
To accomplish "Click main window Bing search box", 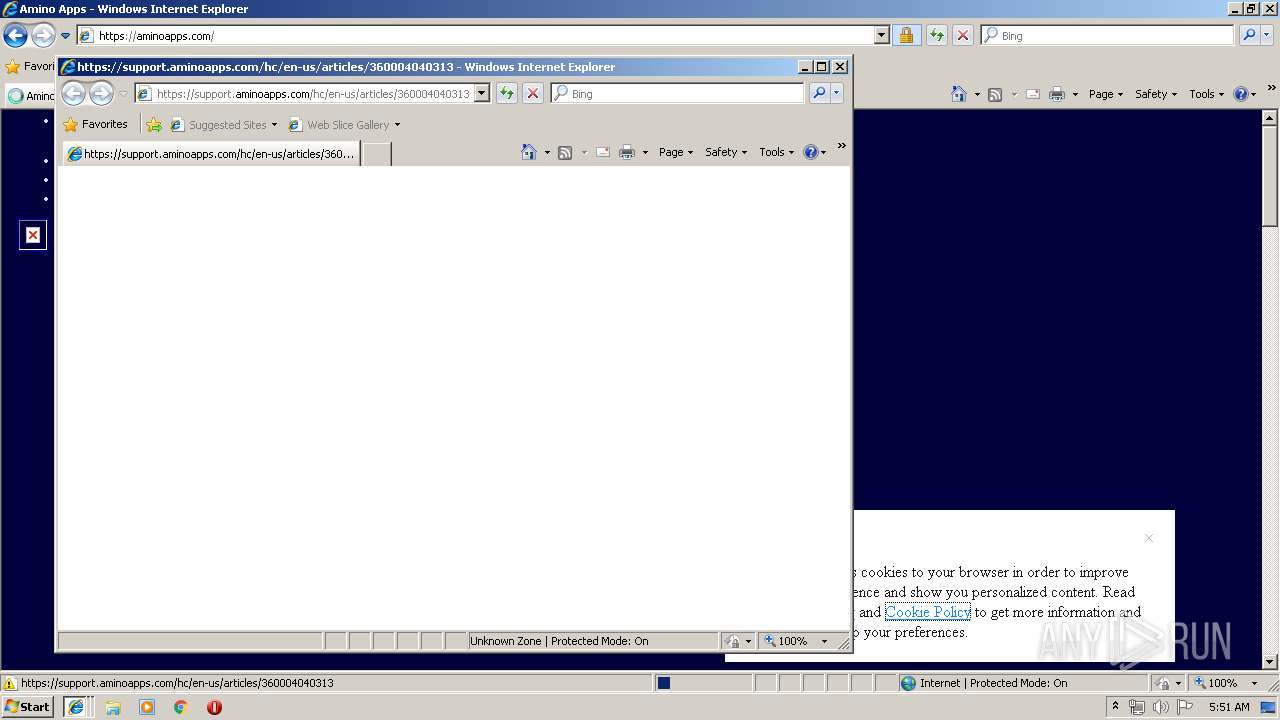I will tap(1107, 35).
